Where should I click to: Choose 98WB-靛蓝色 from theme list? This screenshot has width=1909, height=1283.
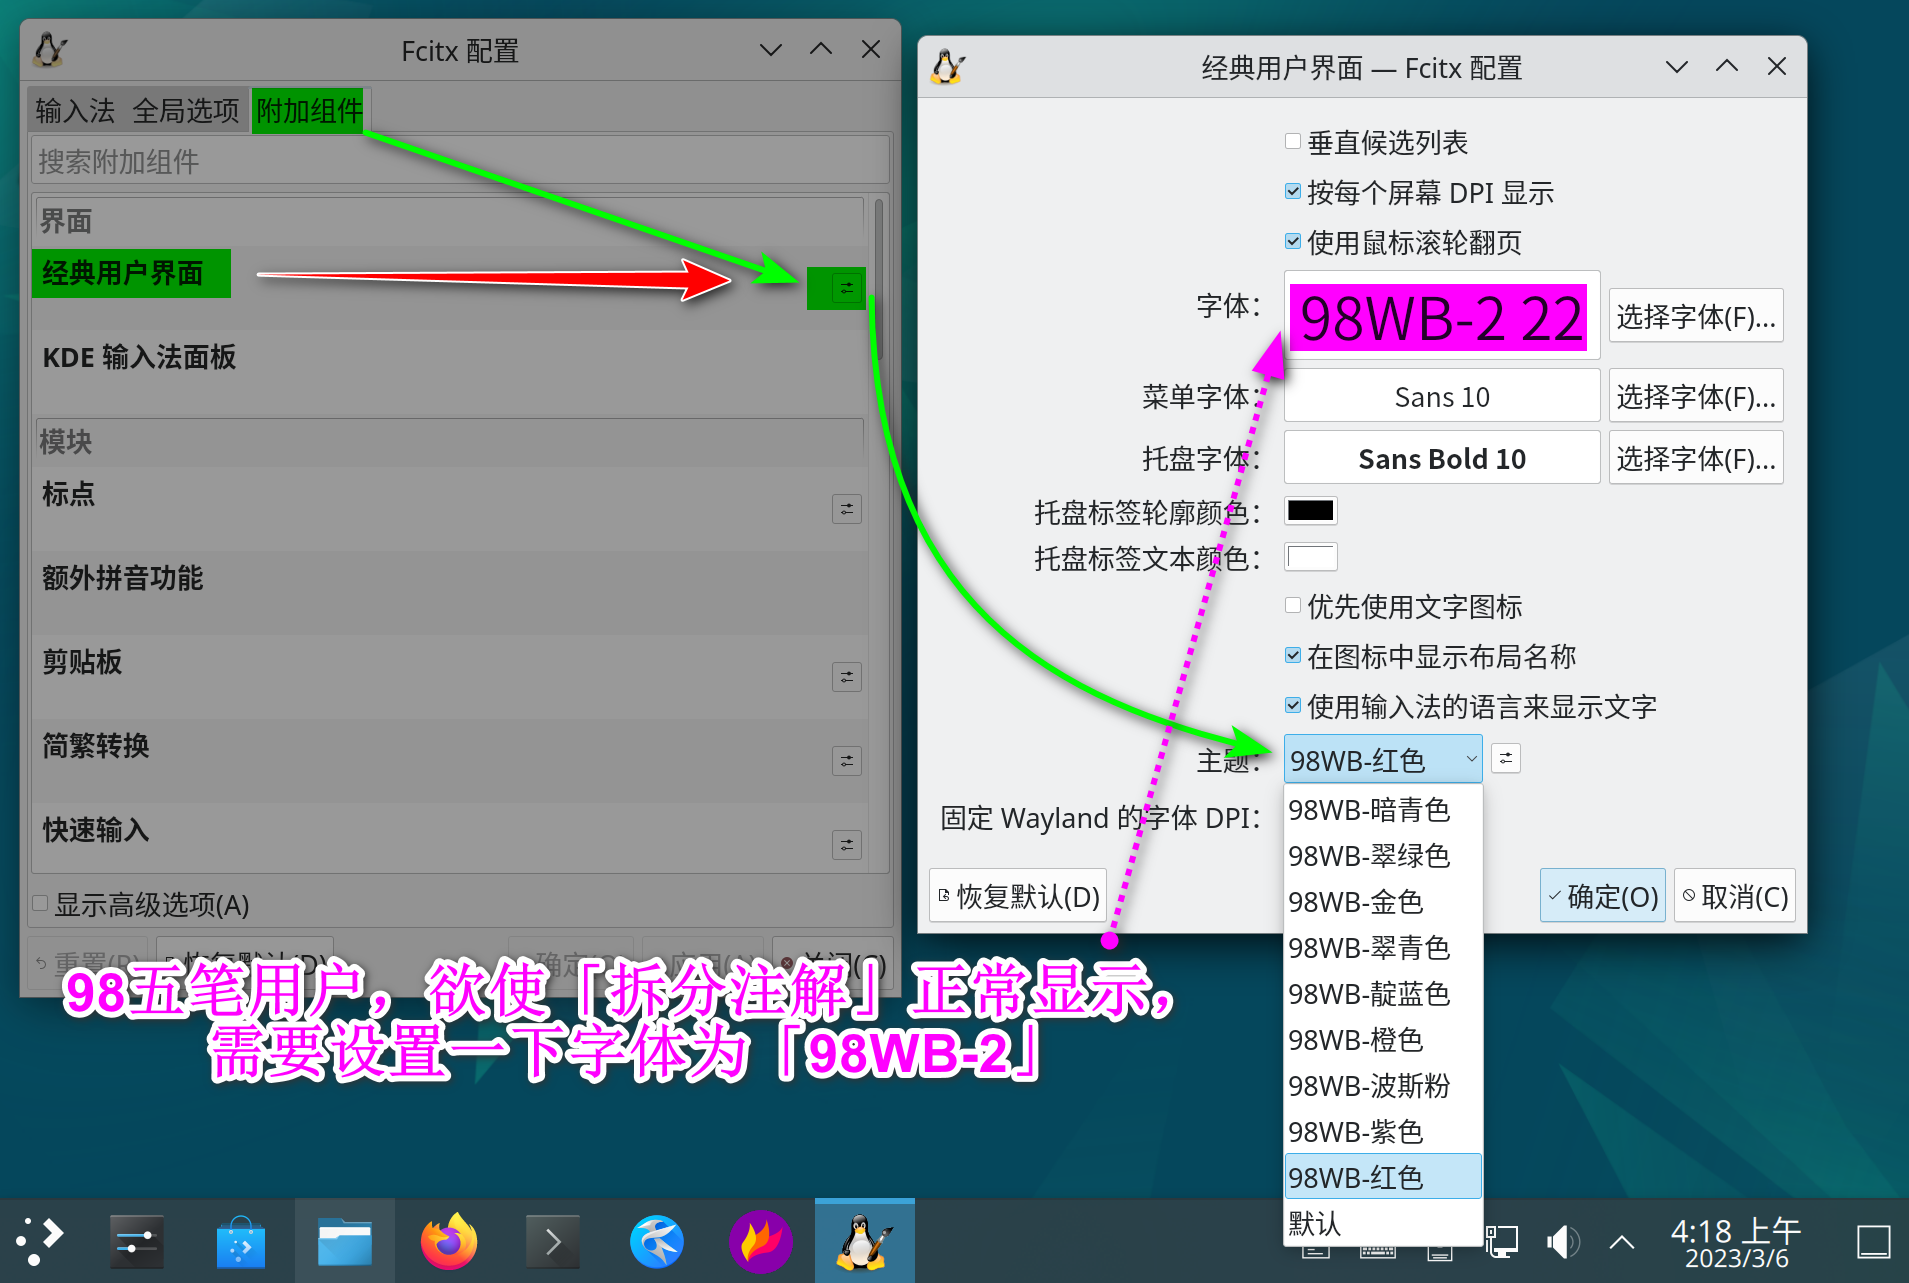tap(1383, 993)
